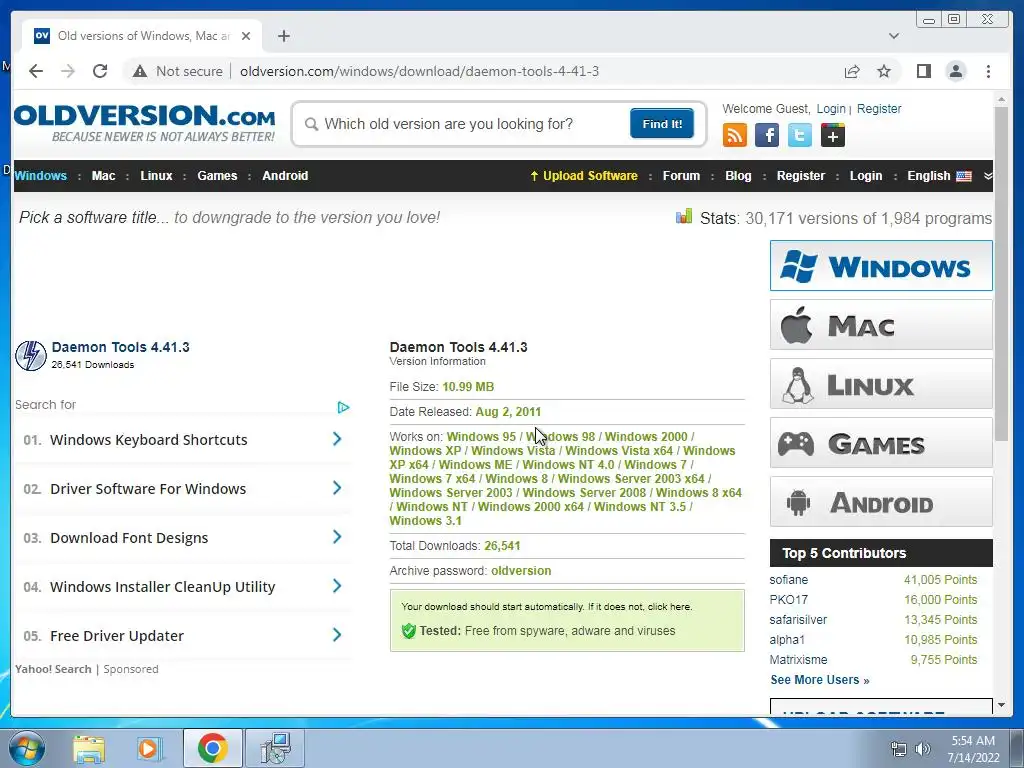Open the Windows Start button
The image size is (1024, 768).
tap(27, 748)
